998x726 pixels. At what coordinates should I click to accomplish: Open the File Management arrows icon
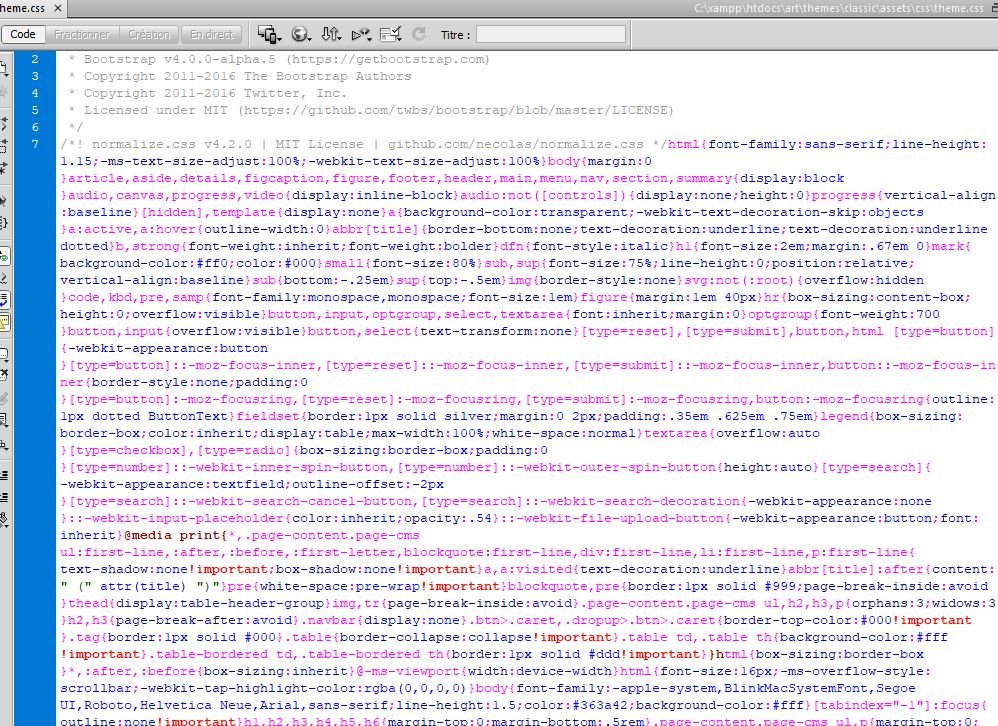click(330, 34)
